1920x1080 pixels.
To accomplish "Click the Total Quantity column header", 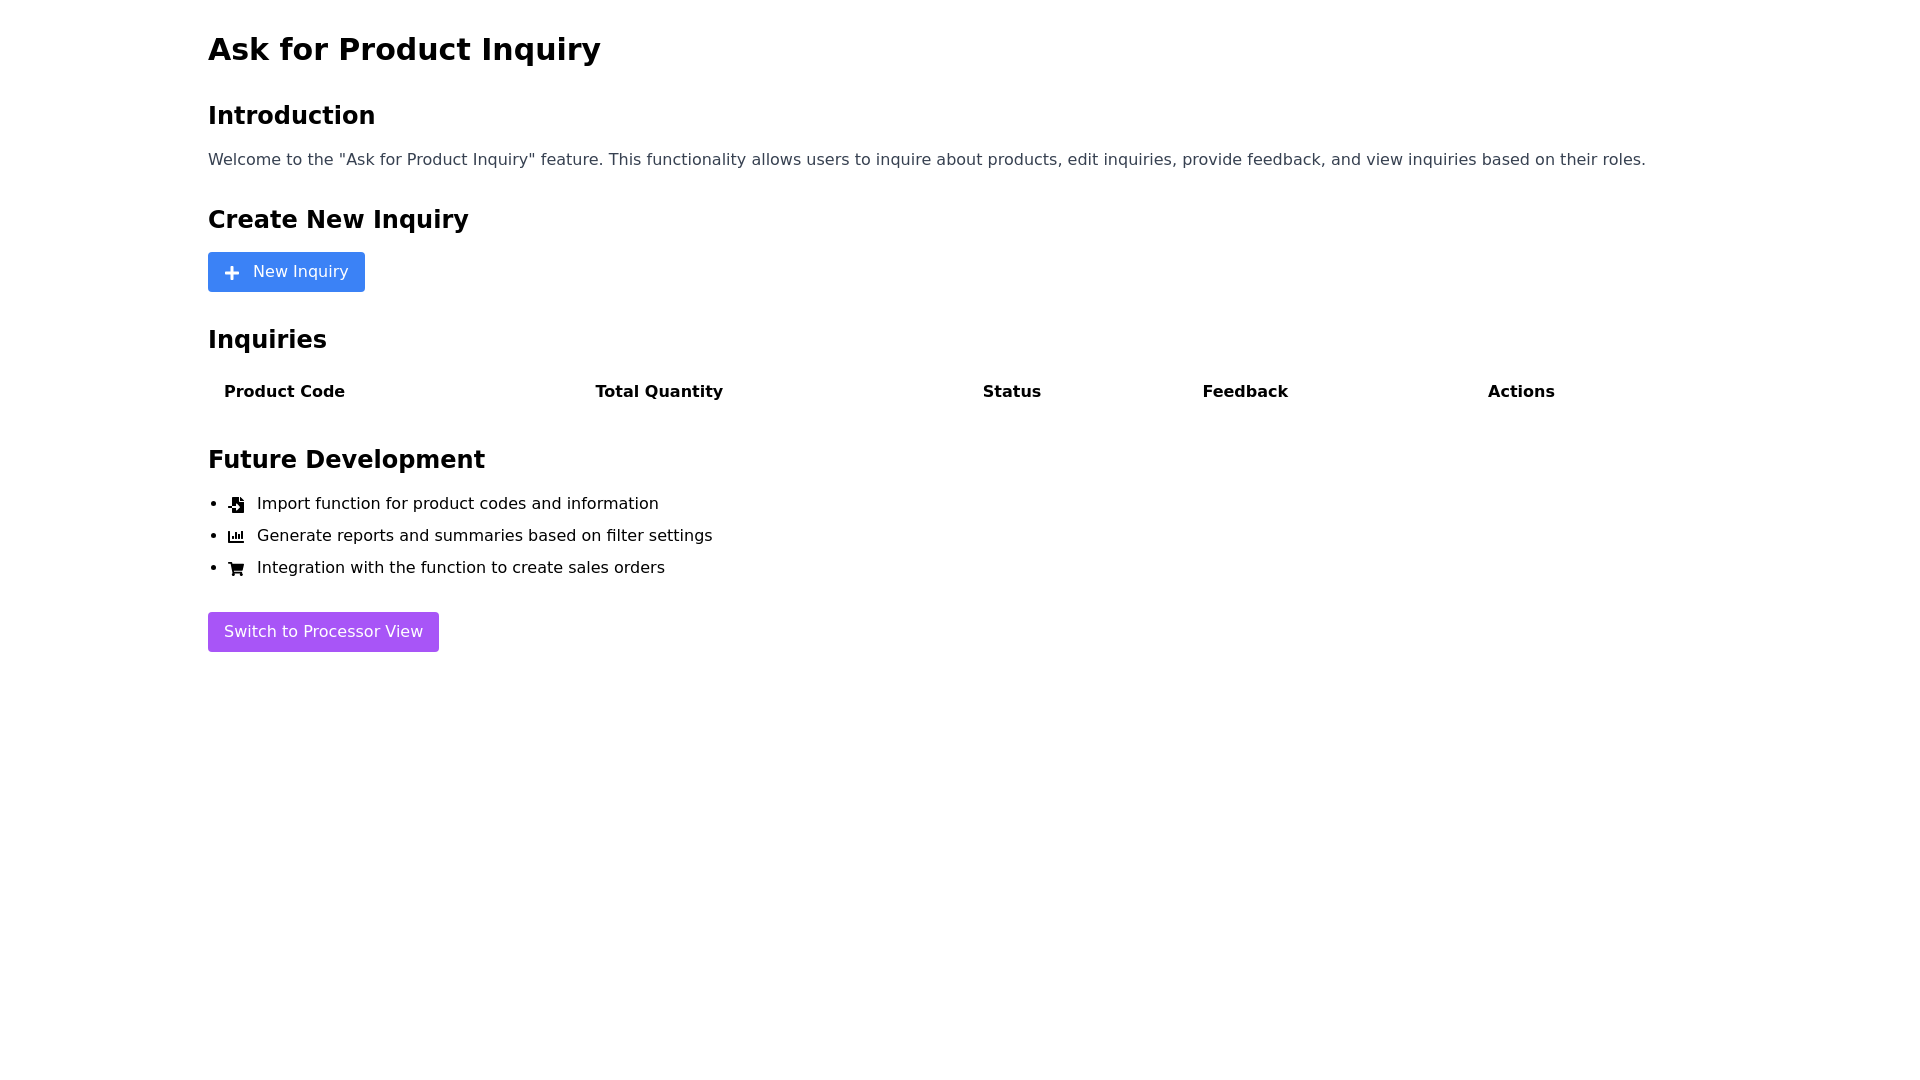I will pos(659,391).
